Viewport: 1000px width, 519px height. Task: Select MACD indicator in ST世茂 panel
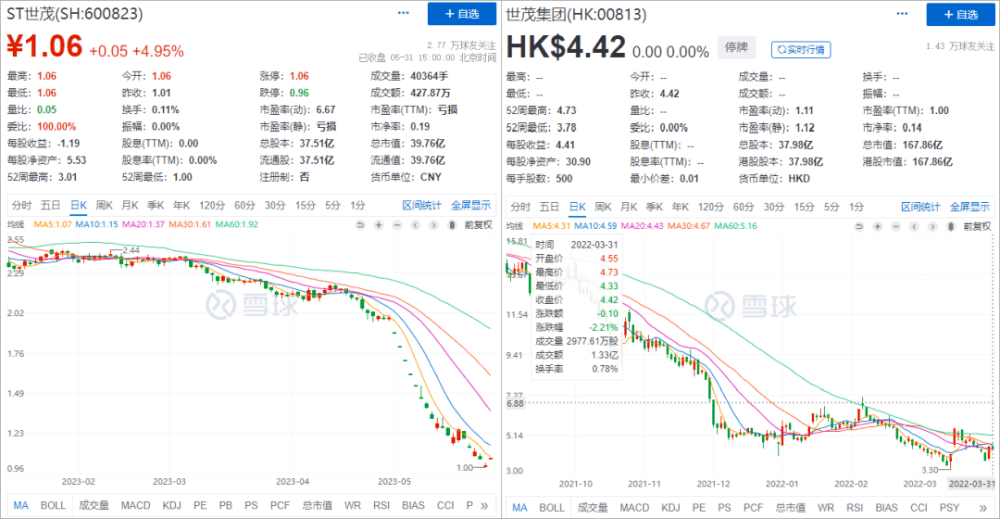tap(135, 506)
